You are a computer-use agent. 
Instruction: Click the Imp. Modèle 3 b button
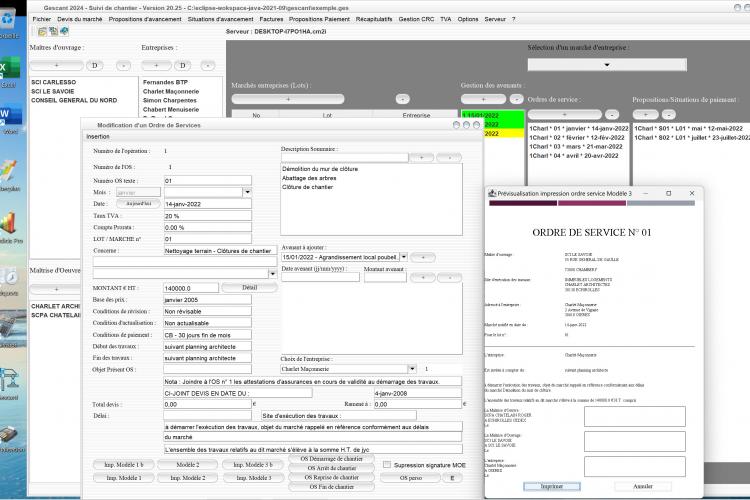253,465
